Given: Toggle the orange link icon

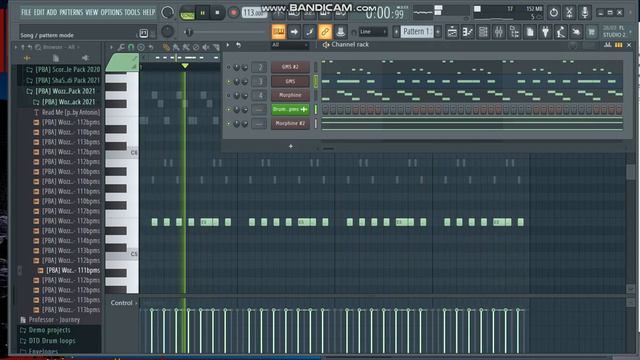Looking at the screenshot, I should pos(325,32).
